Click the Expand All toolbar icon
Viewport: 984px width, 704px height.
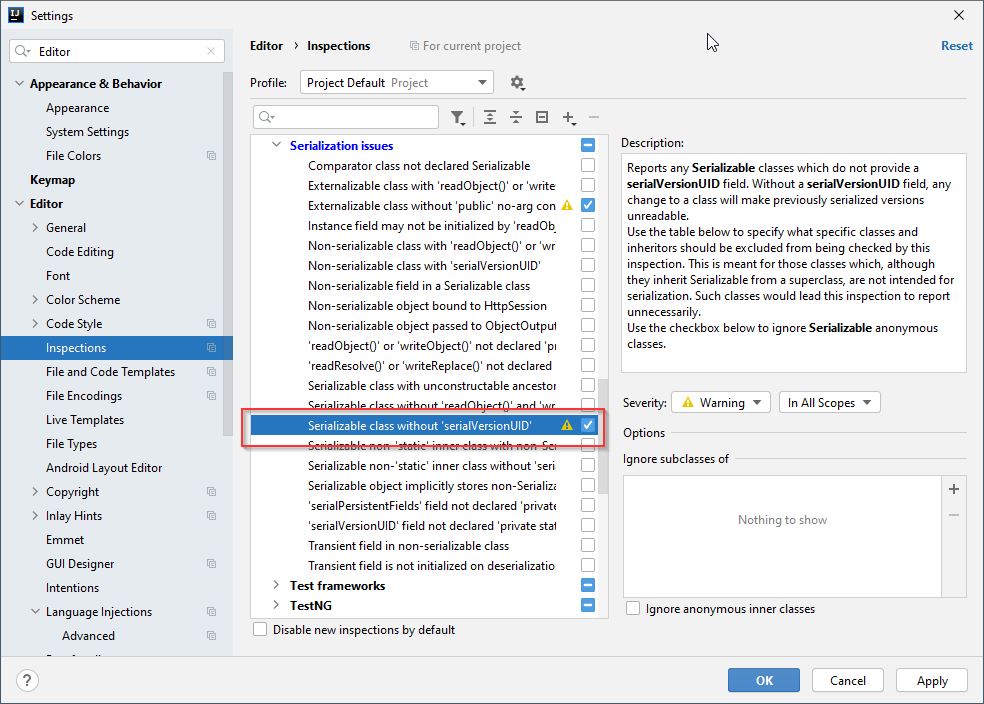click(x=490, y=117)
